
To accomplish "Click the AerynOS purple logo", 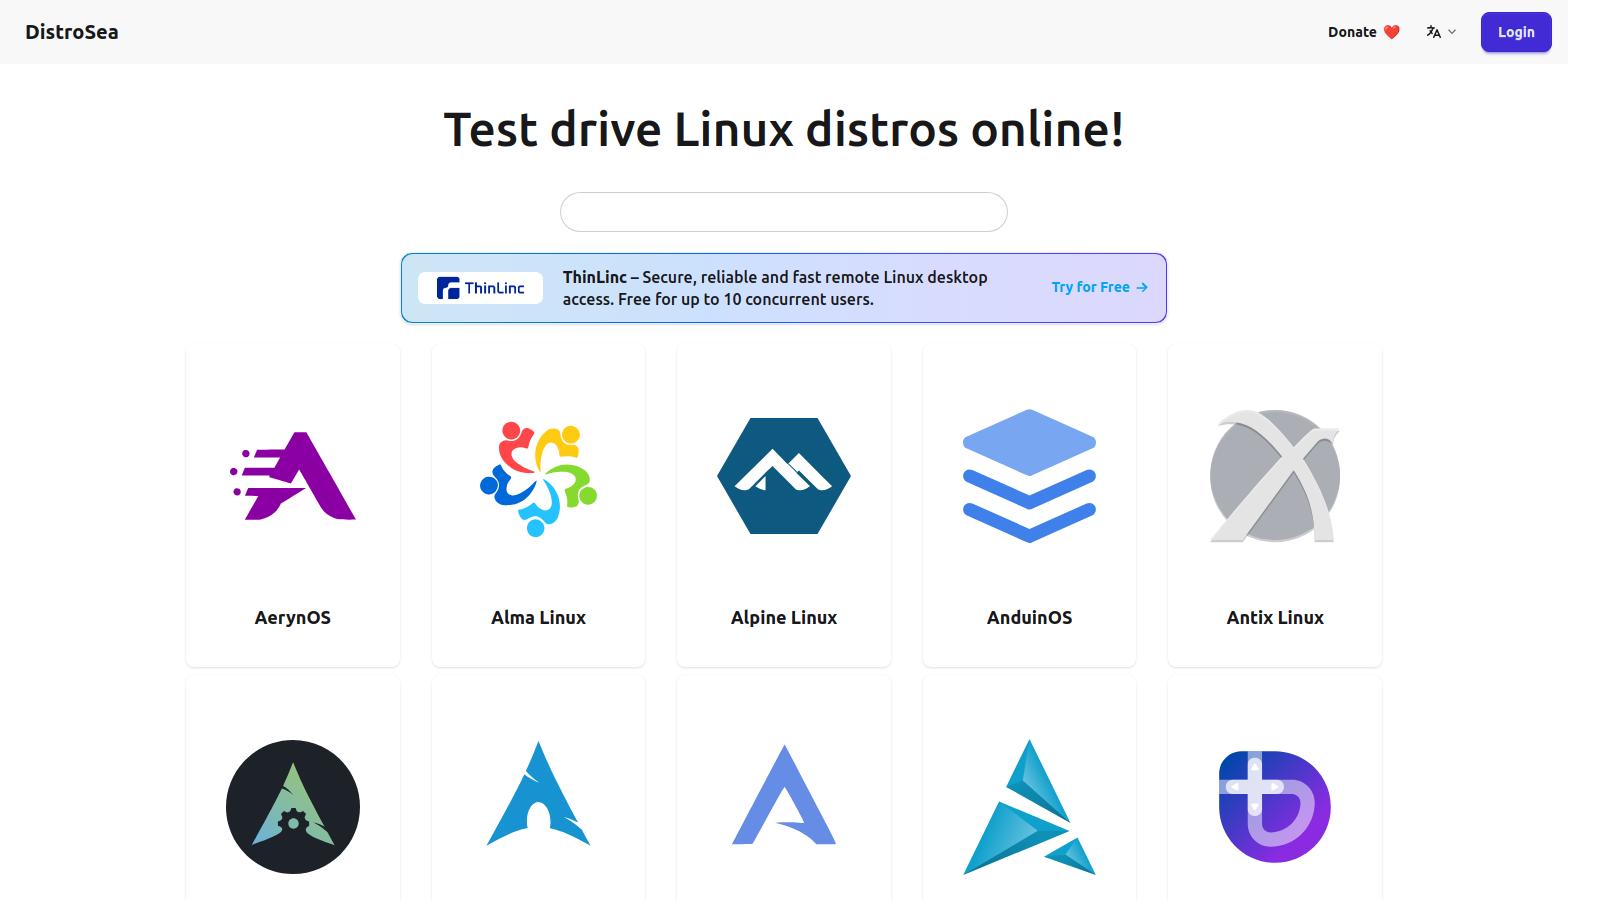I will point(293,476).
